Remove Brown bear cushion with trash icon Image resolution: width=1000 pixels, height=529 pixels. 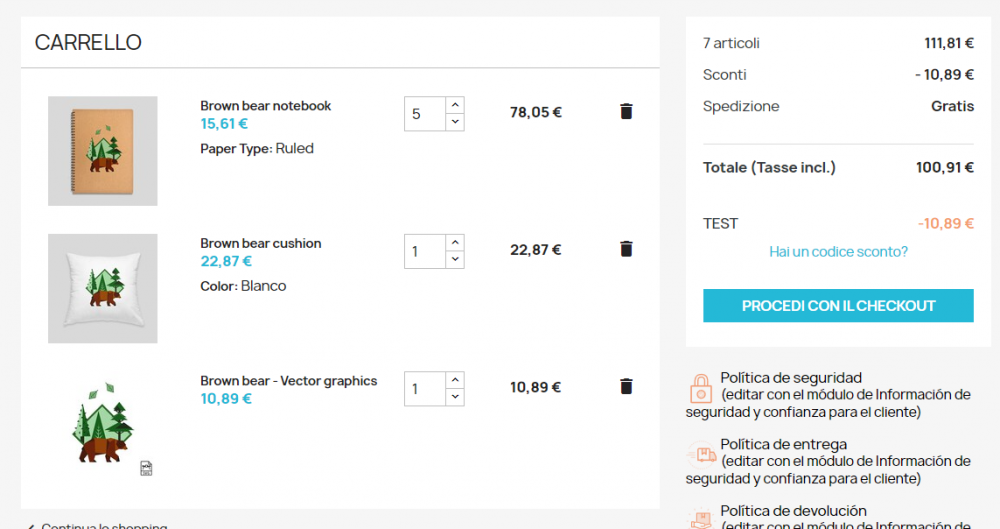[x=626, y=249]
